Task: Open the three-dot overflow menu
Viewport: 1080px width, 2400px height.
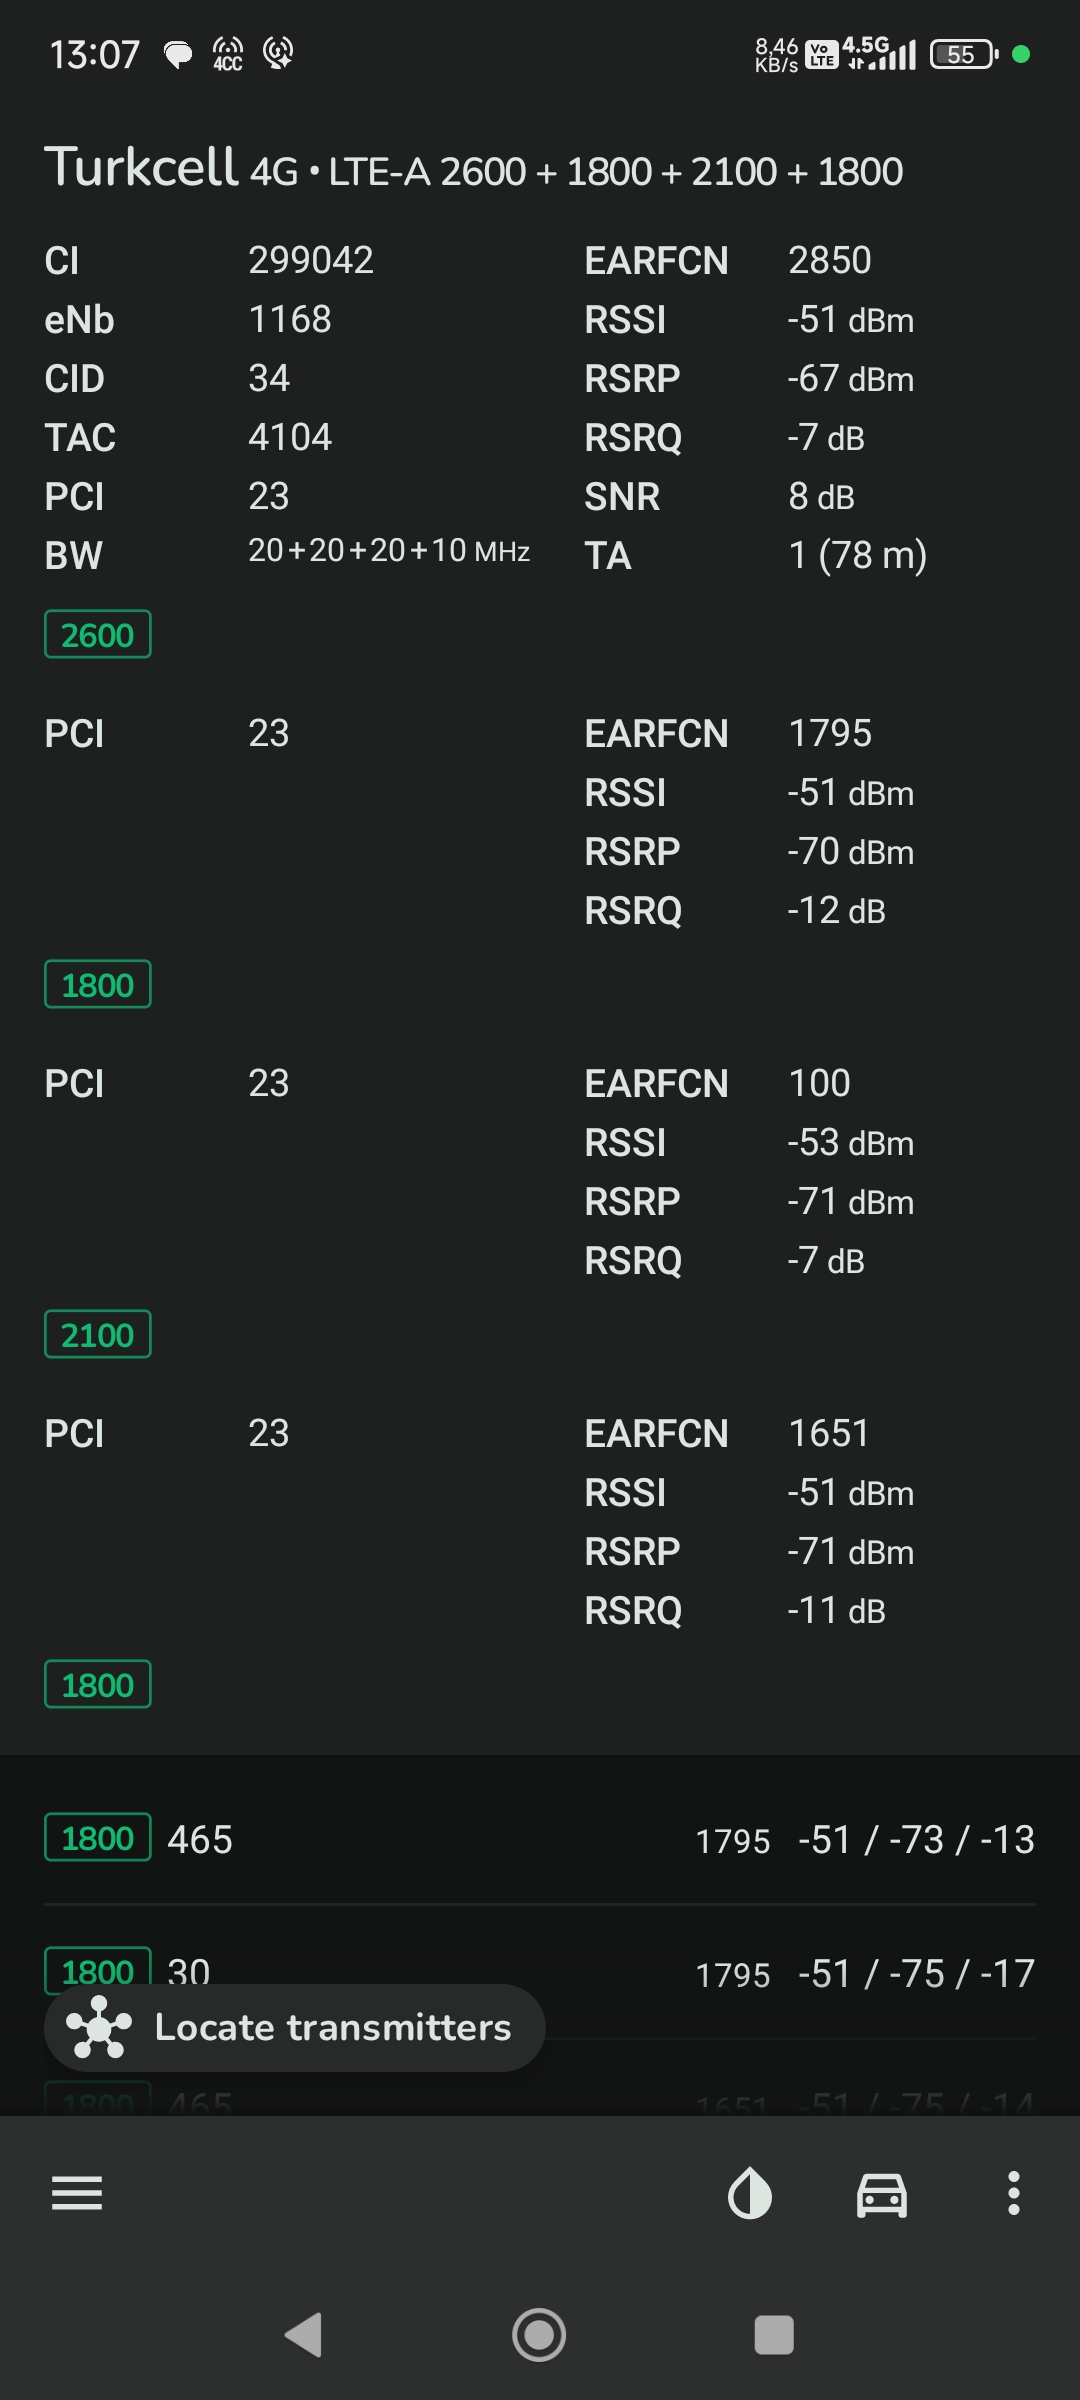Action: [1013, 2193]
